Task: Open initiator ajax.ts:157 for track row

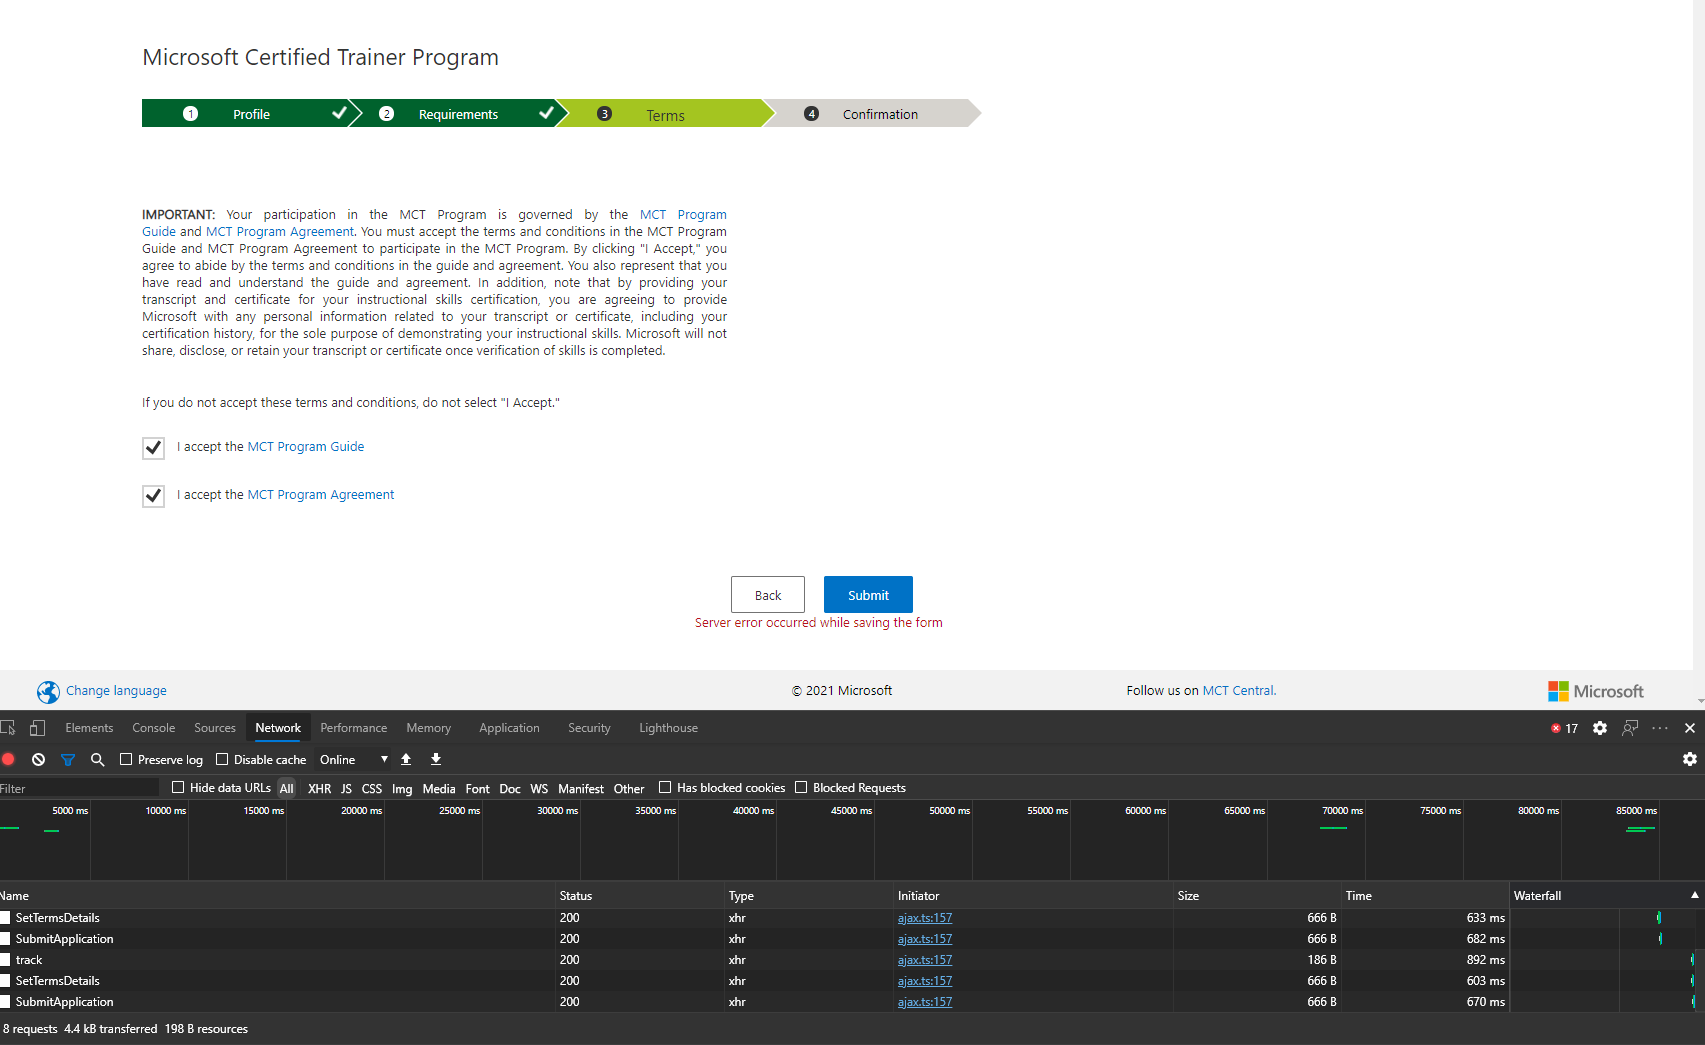Action: (925, 960)
